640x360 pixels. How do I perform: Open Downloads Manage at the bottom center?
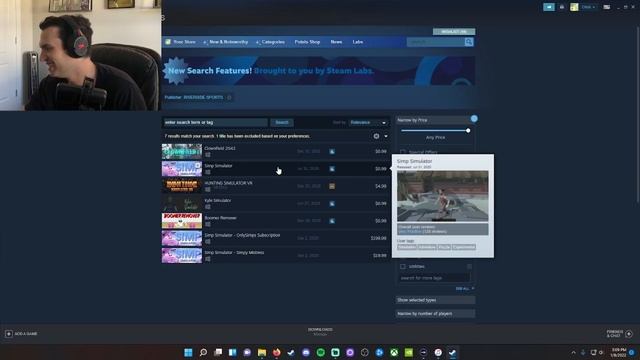(320, 332)
